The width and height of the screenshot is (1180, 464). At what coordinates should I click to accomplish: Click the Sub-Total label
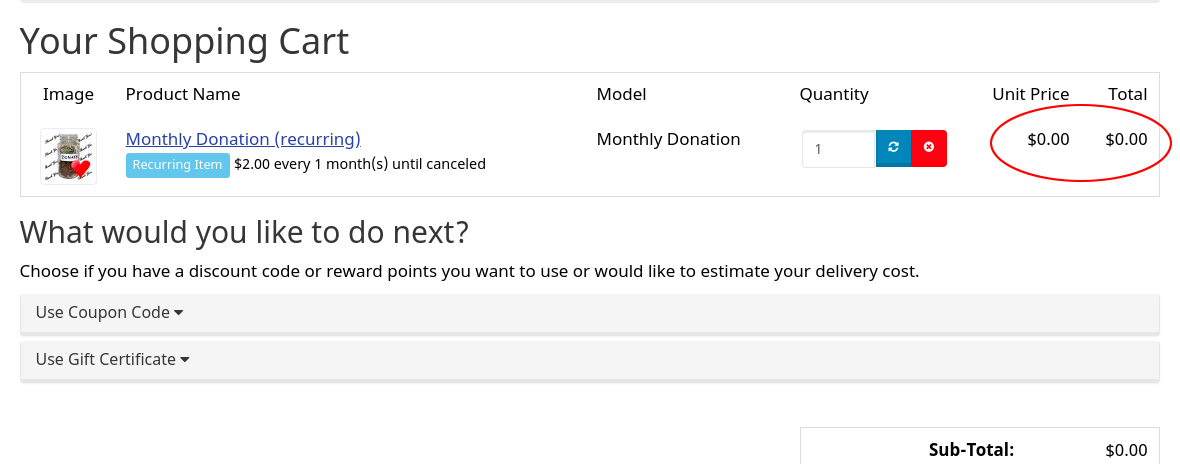(972, 450)
